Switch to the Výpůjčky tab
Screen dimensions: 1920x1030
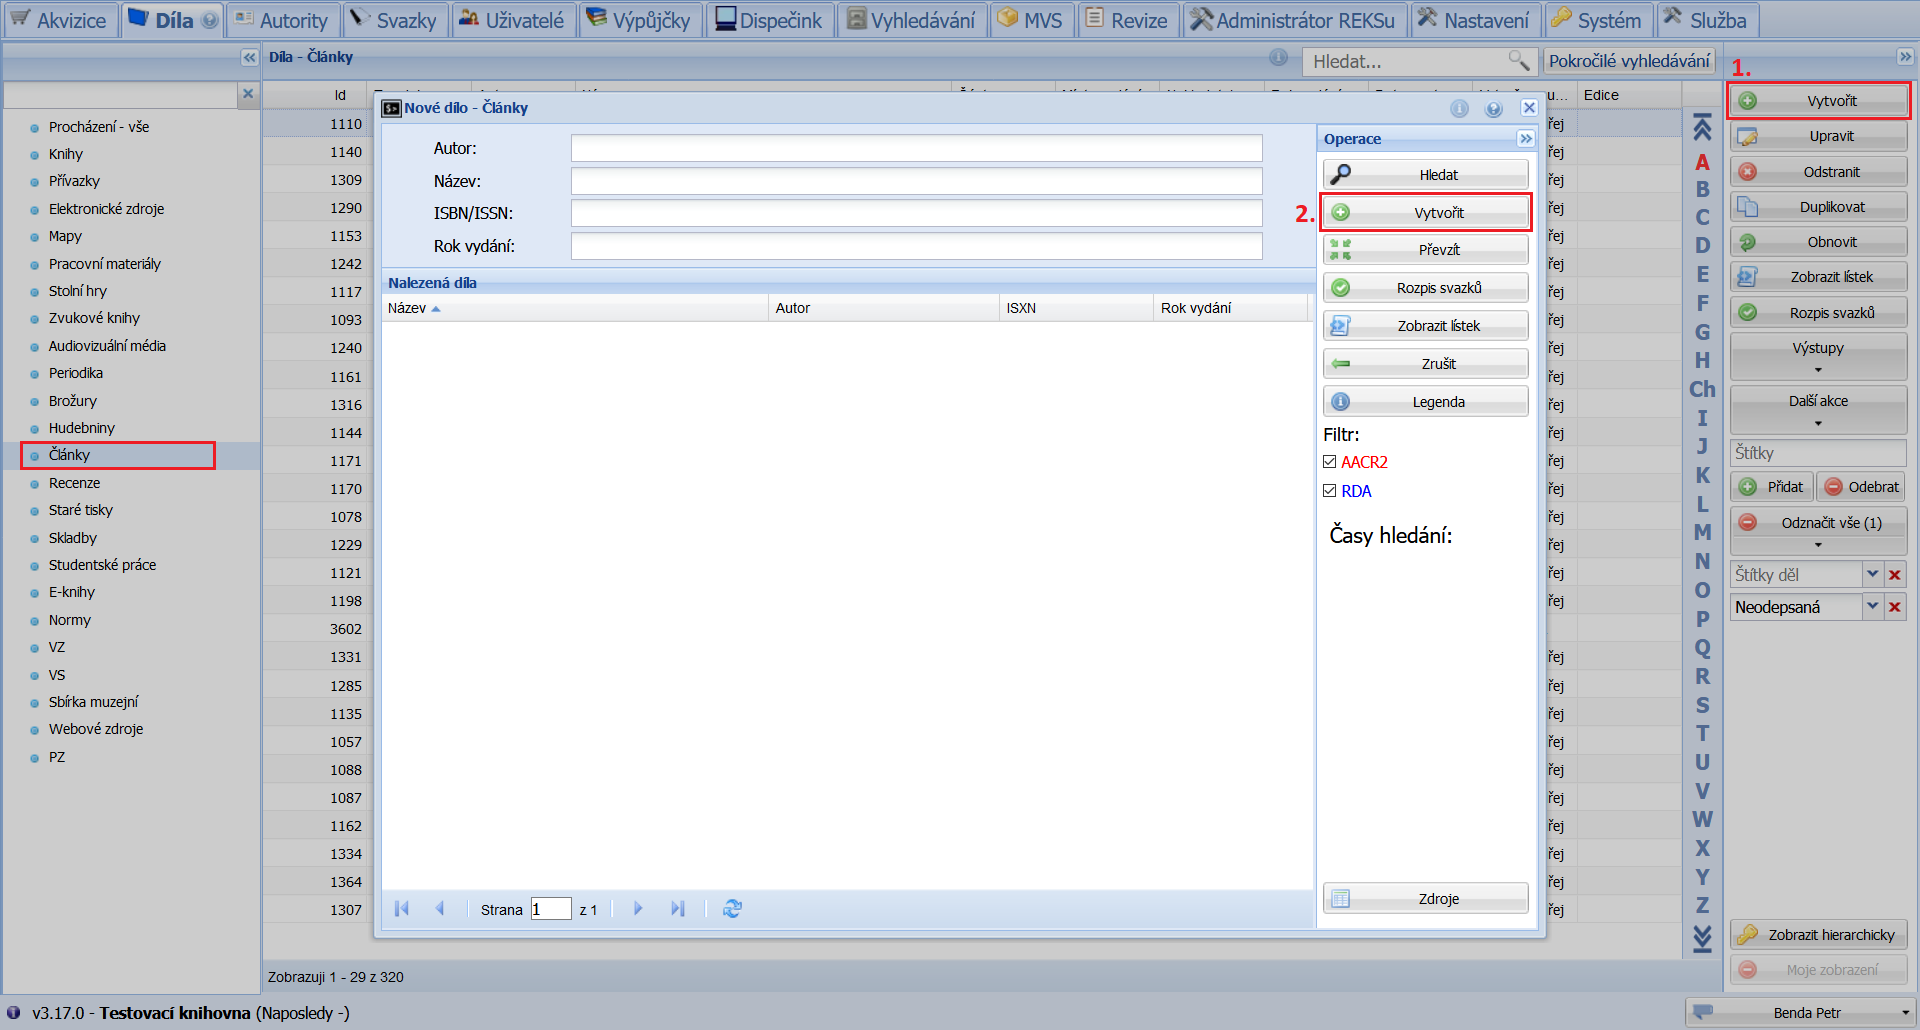click(x=639, y=20)
